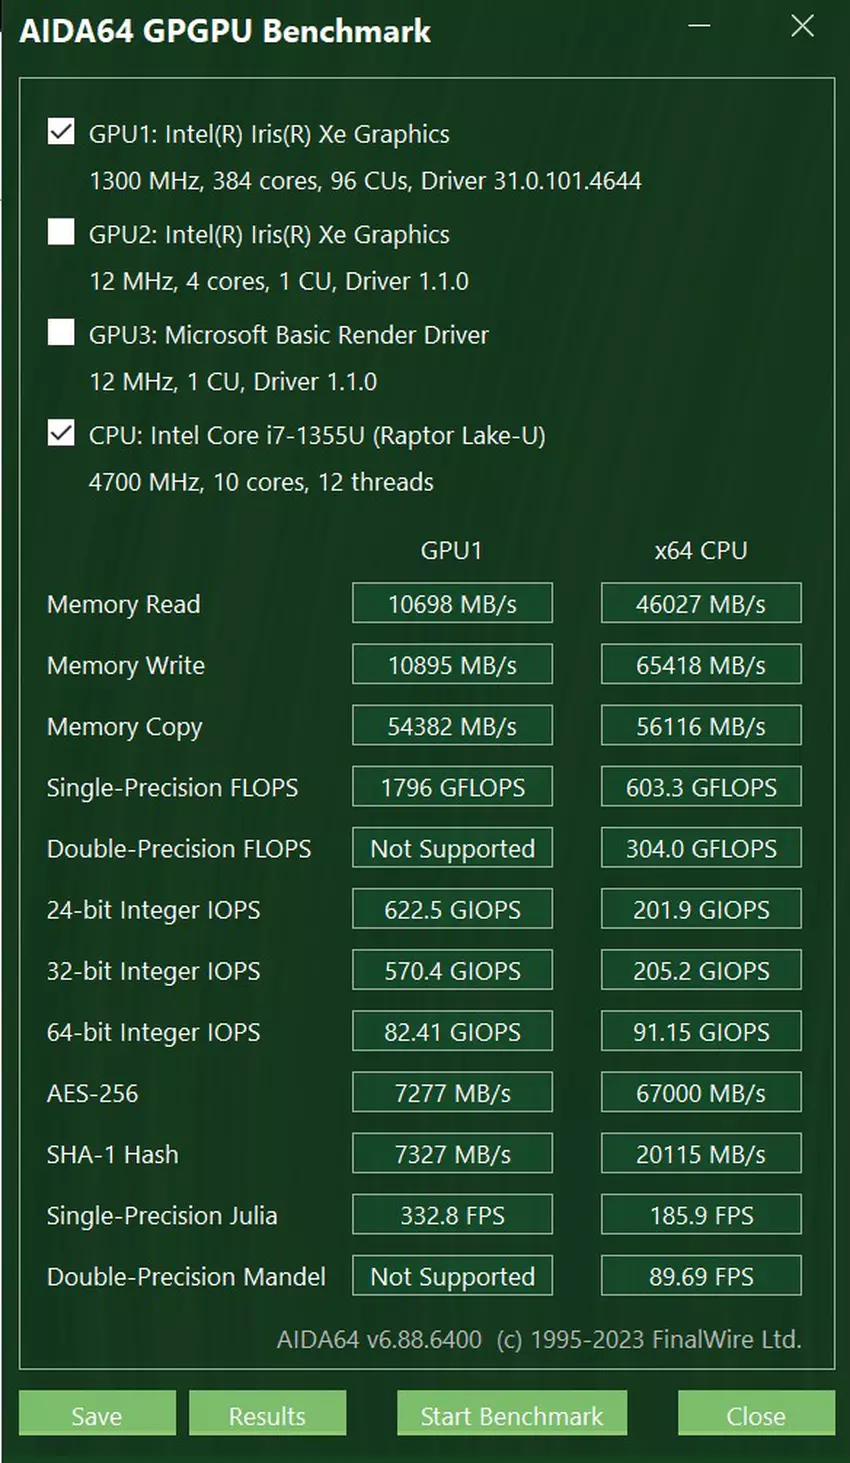Toggle the CPU Intel Core i7-1355U checkbox
The width and height of the screenshot is (850, 1463).
click(x=61, y=433)
